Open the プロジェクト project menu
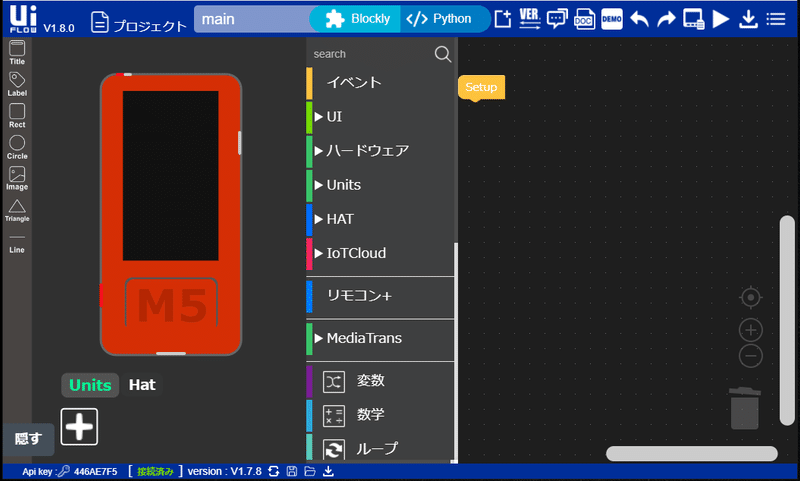This screenshot has height=481, width=800. pyautogui.click(x=139, y=22)
